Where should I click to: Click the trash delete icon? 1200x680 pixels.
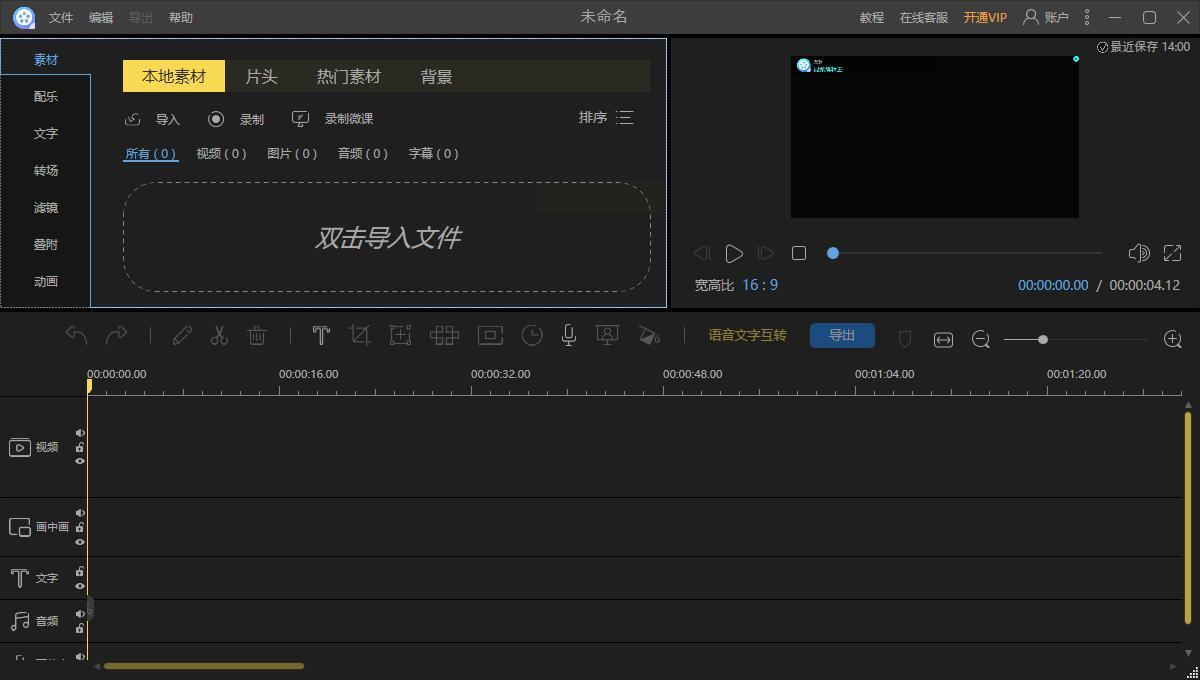tap(257, 336)
